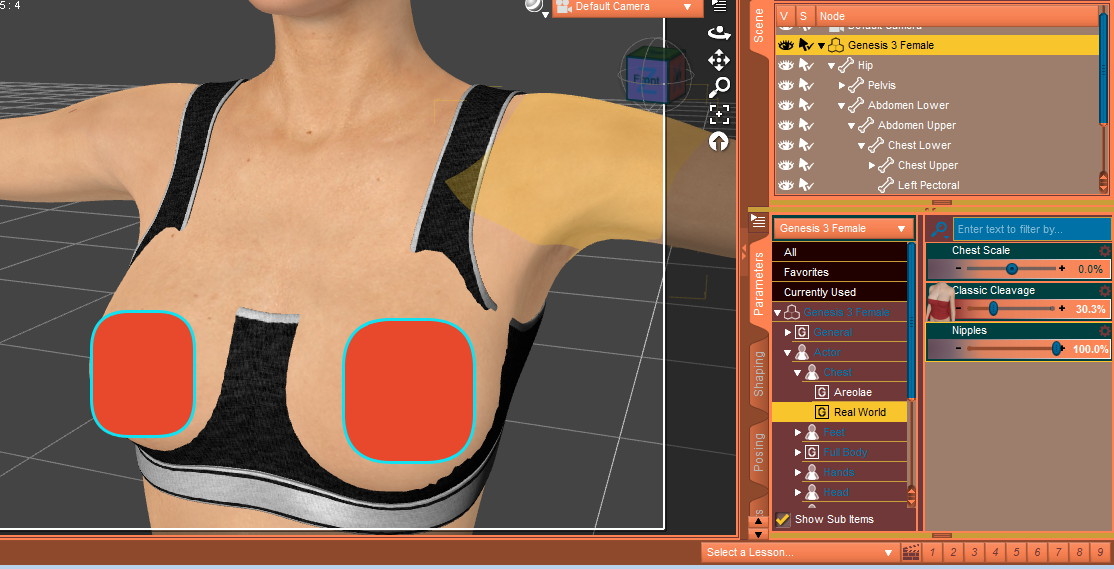Viewport: 1114px width, 569px height.
Task: Open the Parameters pane options menu icon
Action: (758, 220)
